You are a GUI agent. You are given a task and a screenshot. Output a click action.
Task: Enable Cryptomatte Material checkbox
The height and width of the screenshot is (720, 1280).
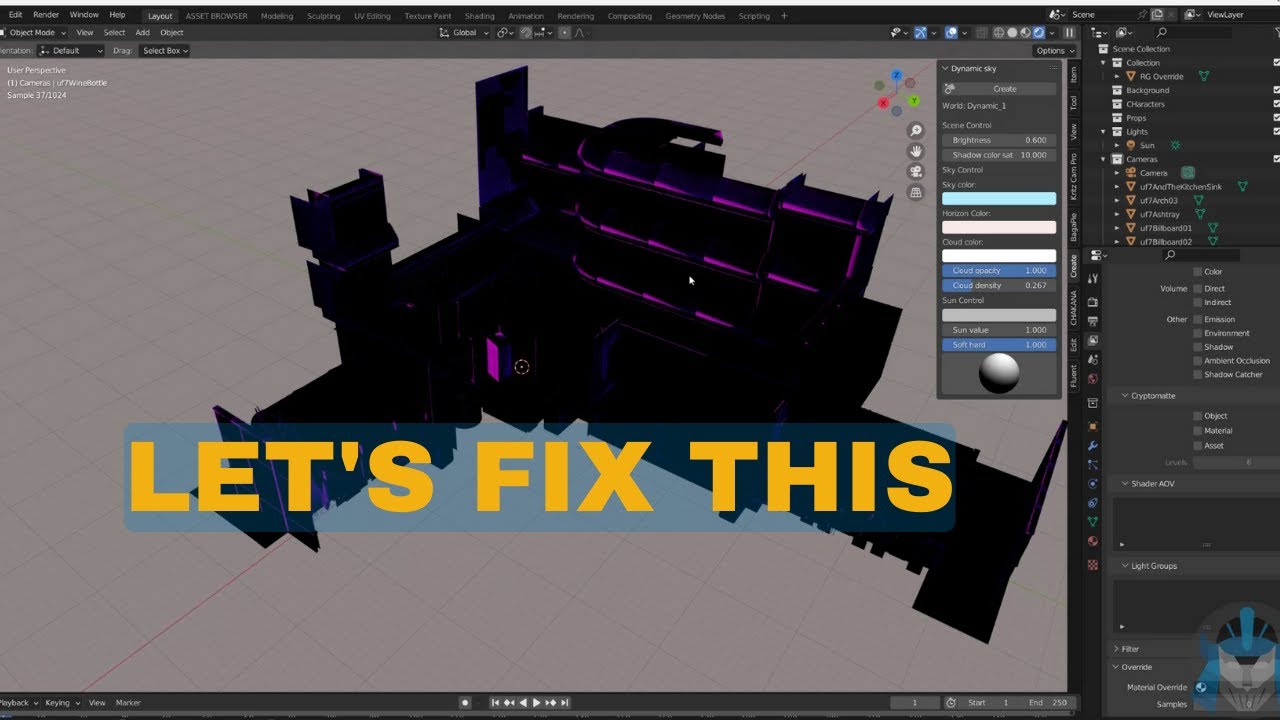pos(1198,430)
